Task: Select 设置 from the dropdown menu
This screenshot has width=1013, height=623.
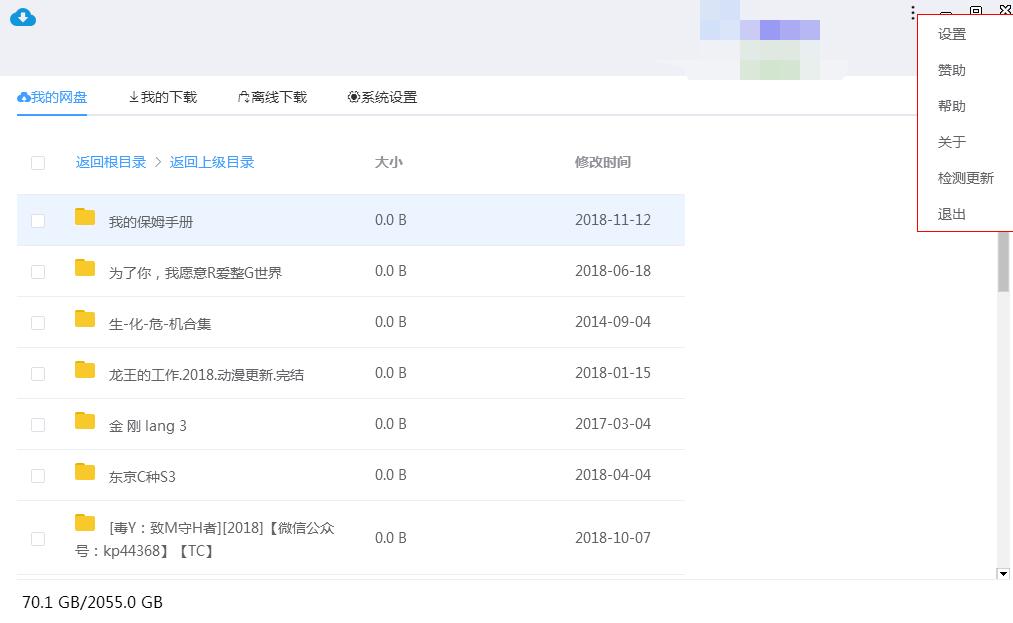Action: click(x=952, y=34)
